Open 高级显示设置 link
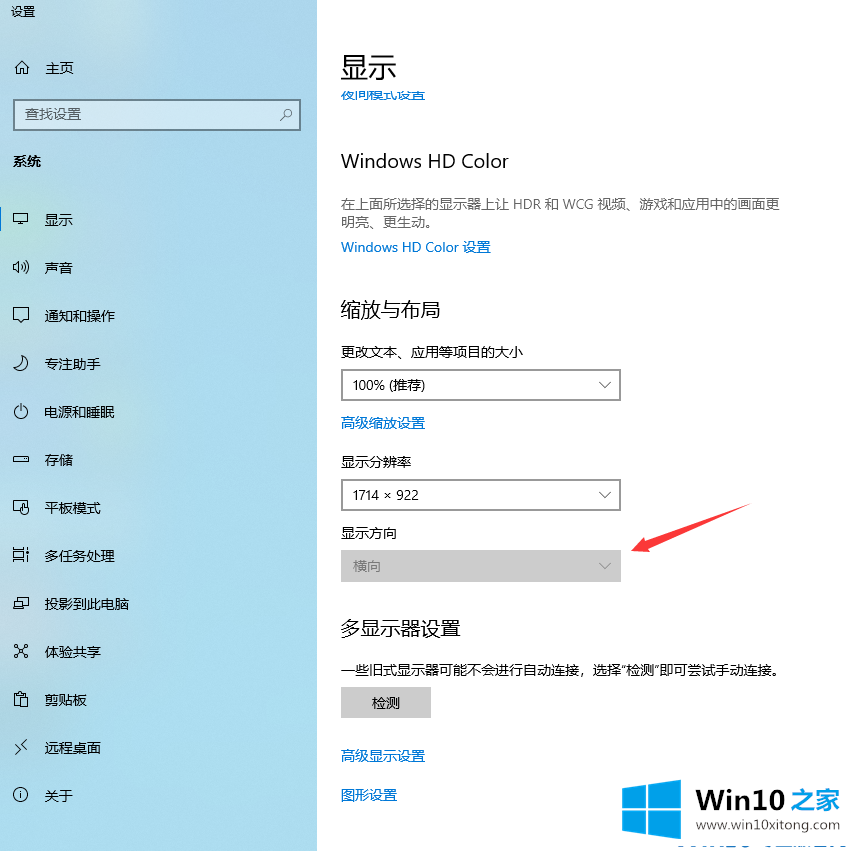852x851 pixels. pos(383,756)
